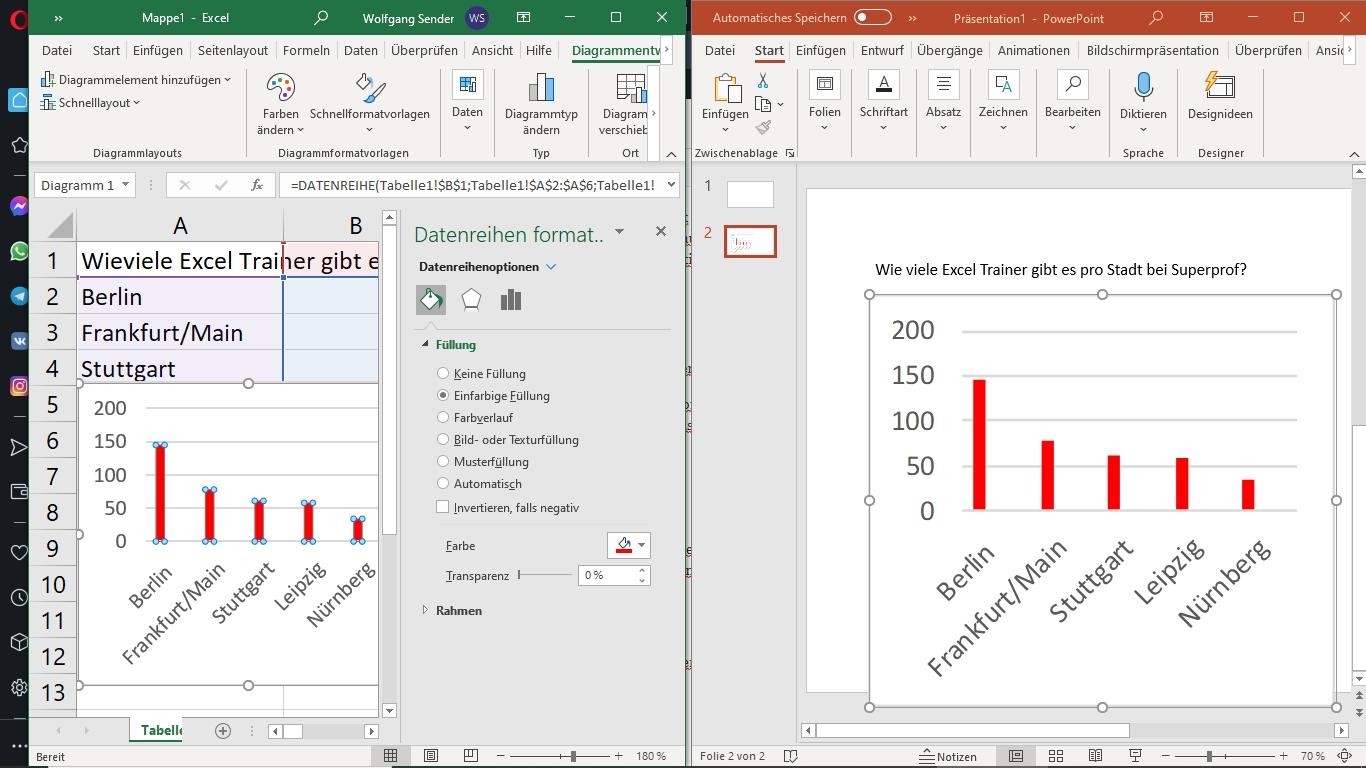
Task: Click Diagrammtyp ändern icon in Excel ribbon
Action: coord(541,89)
